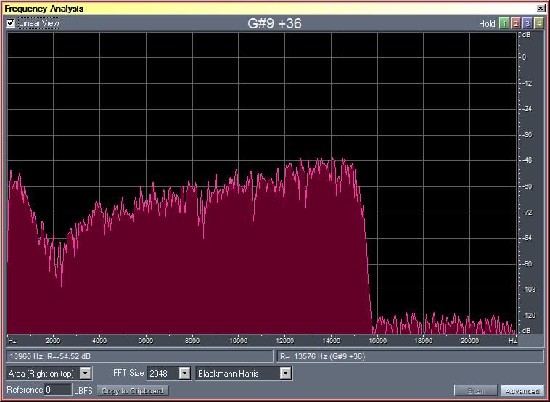Click the Blackmann-Harris text field
The height and width of the screenshot is (402, 550).
tap(238, 373)
